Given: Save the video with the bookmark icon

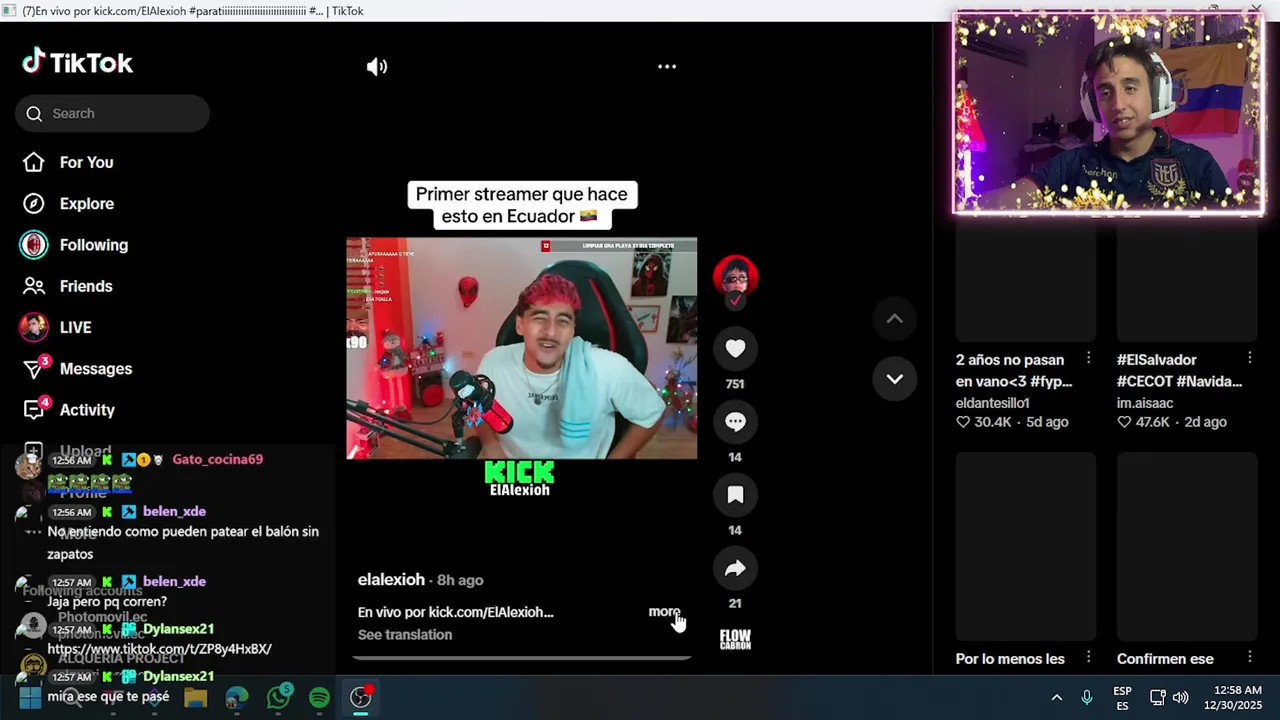Looking at the screenshot, I should 735,494.
